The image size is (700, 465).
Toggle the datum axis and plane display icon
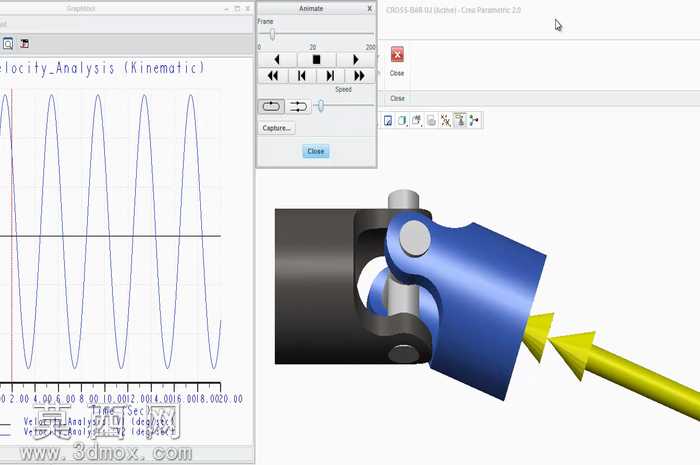point(446,120)
